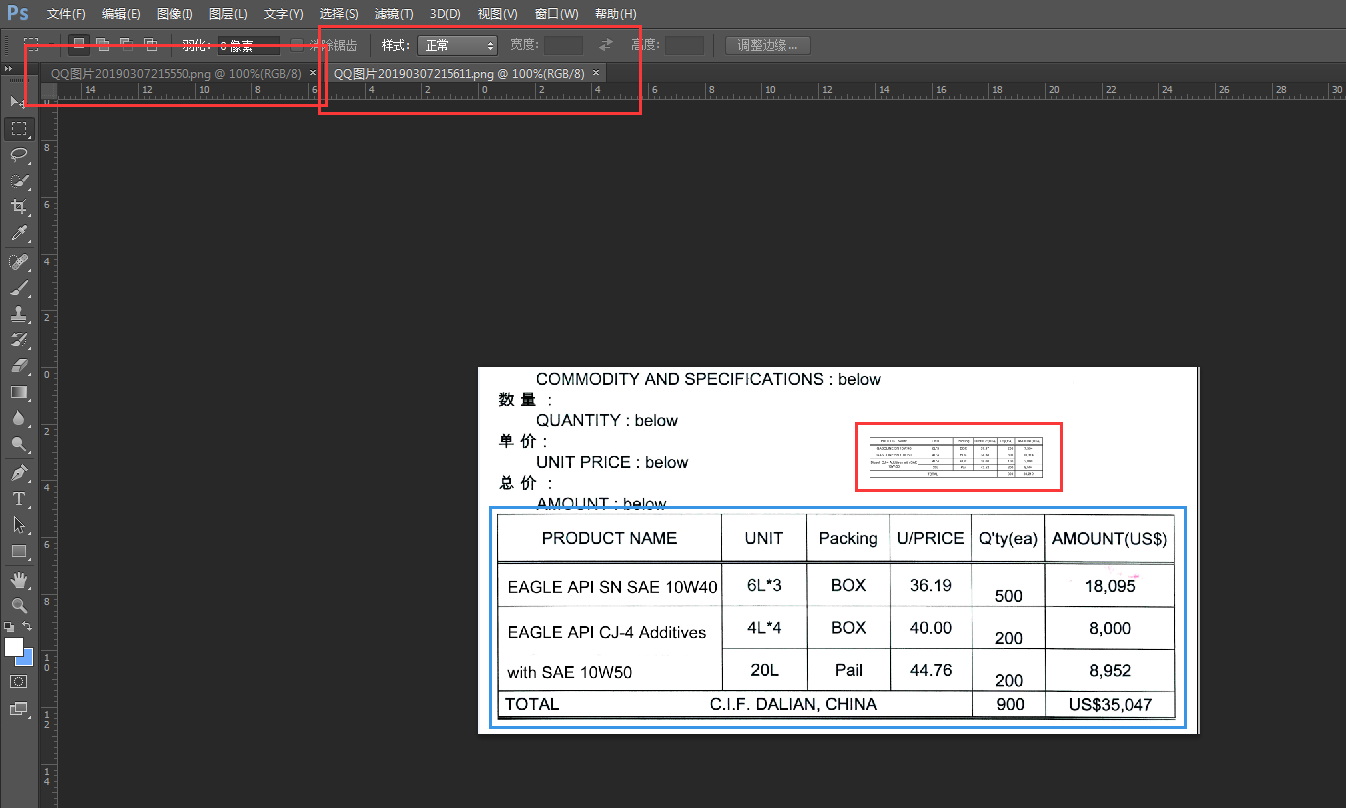
Task: Select the Pen tool
Action: click(x=18, y=472)
